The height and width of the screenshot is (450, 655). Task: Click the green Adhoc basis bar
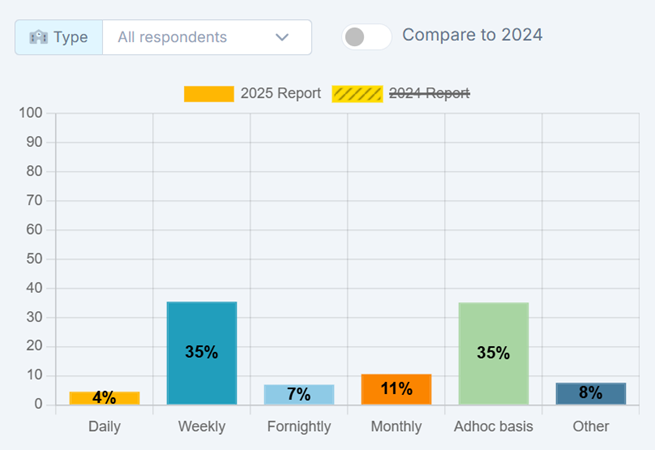pos(493,352)
